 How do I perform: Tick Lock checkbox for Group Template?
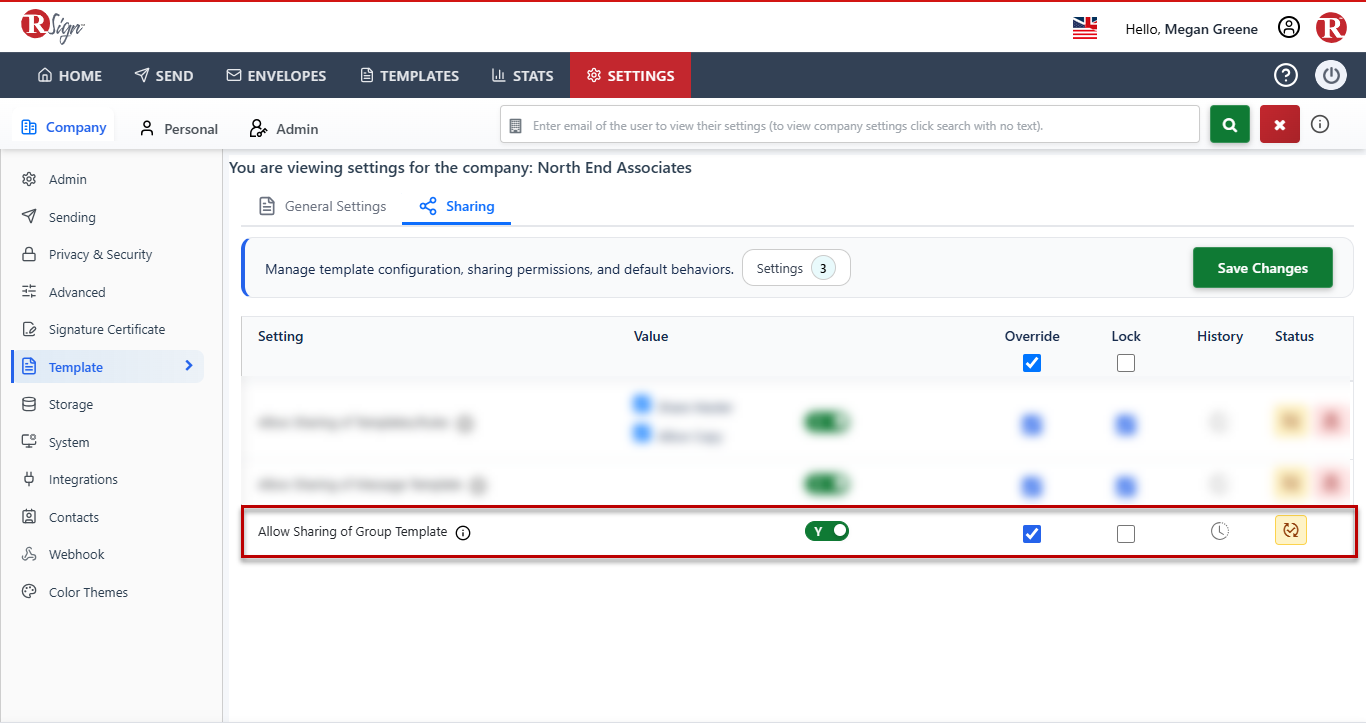1126,534
